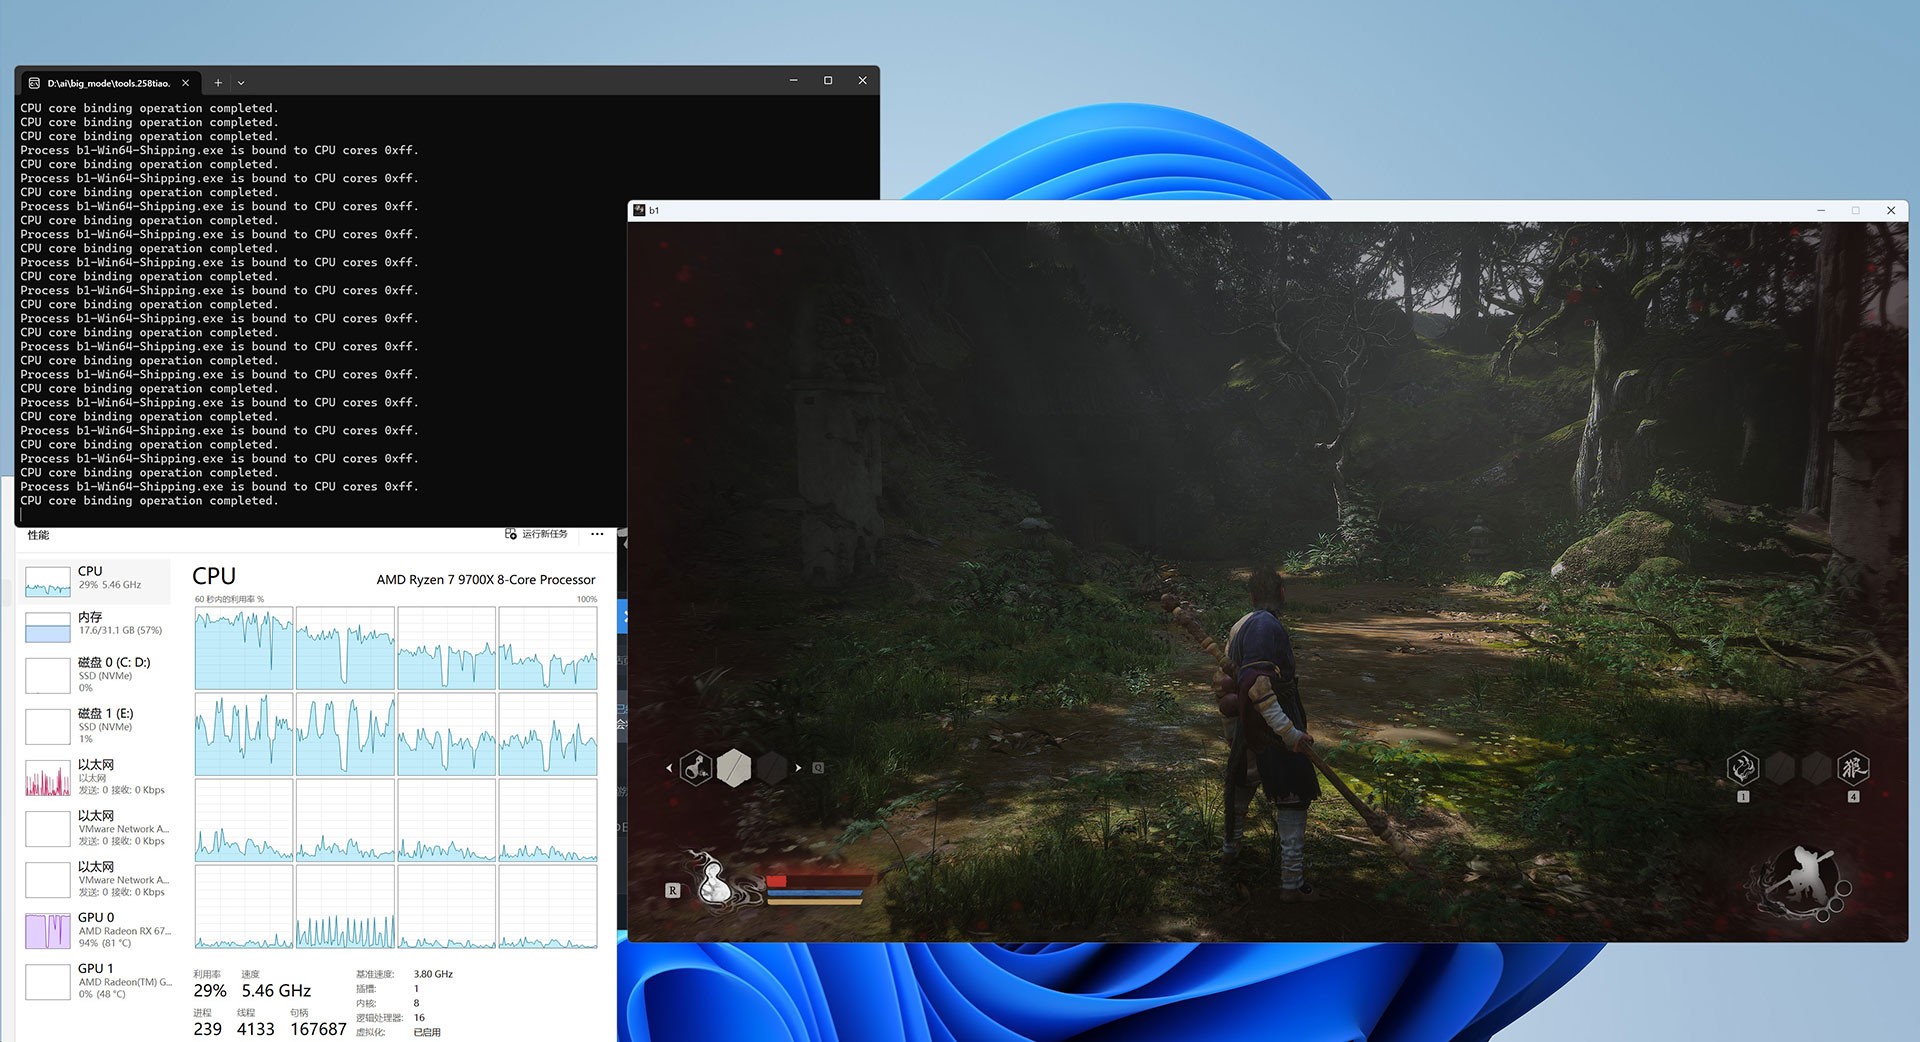
Task: Click the left arrow beside the item hotbar
Action: [x=669, y=768]
